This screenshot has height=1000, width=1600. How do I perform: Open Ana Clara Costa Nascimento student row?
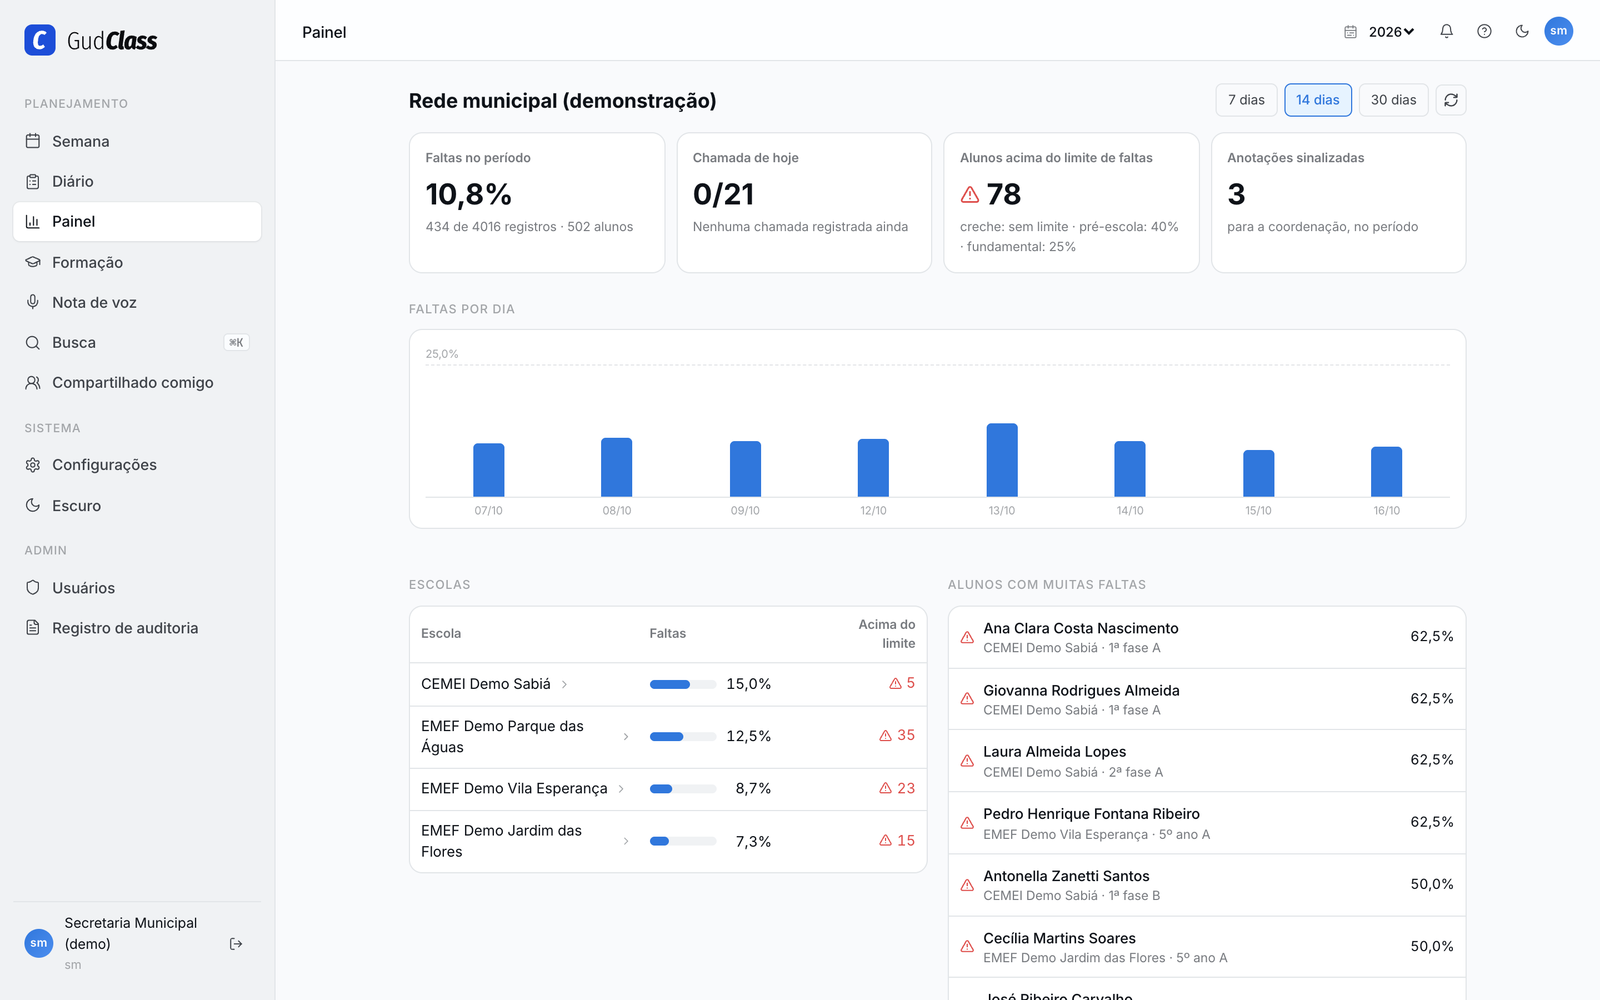coord(1207,637)
